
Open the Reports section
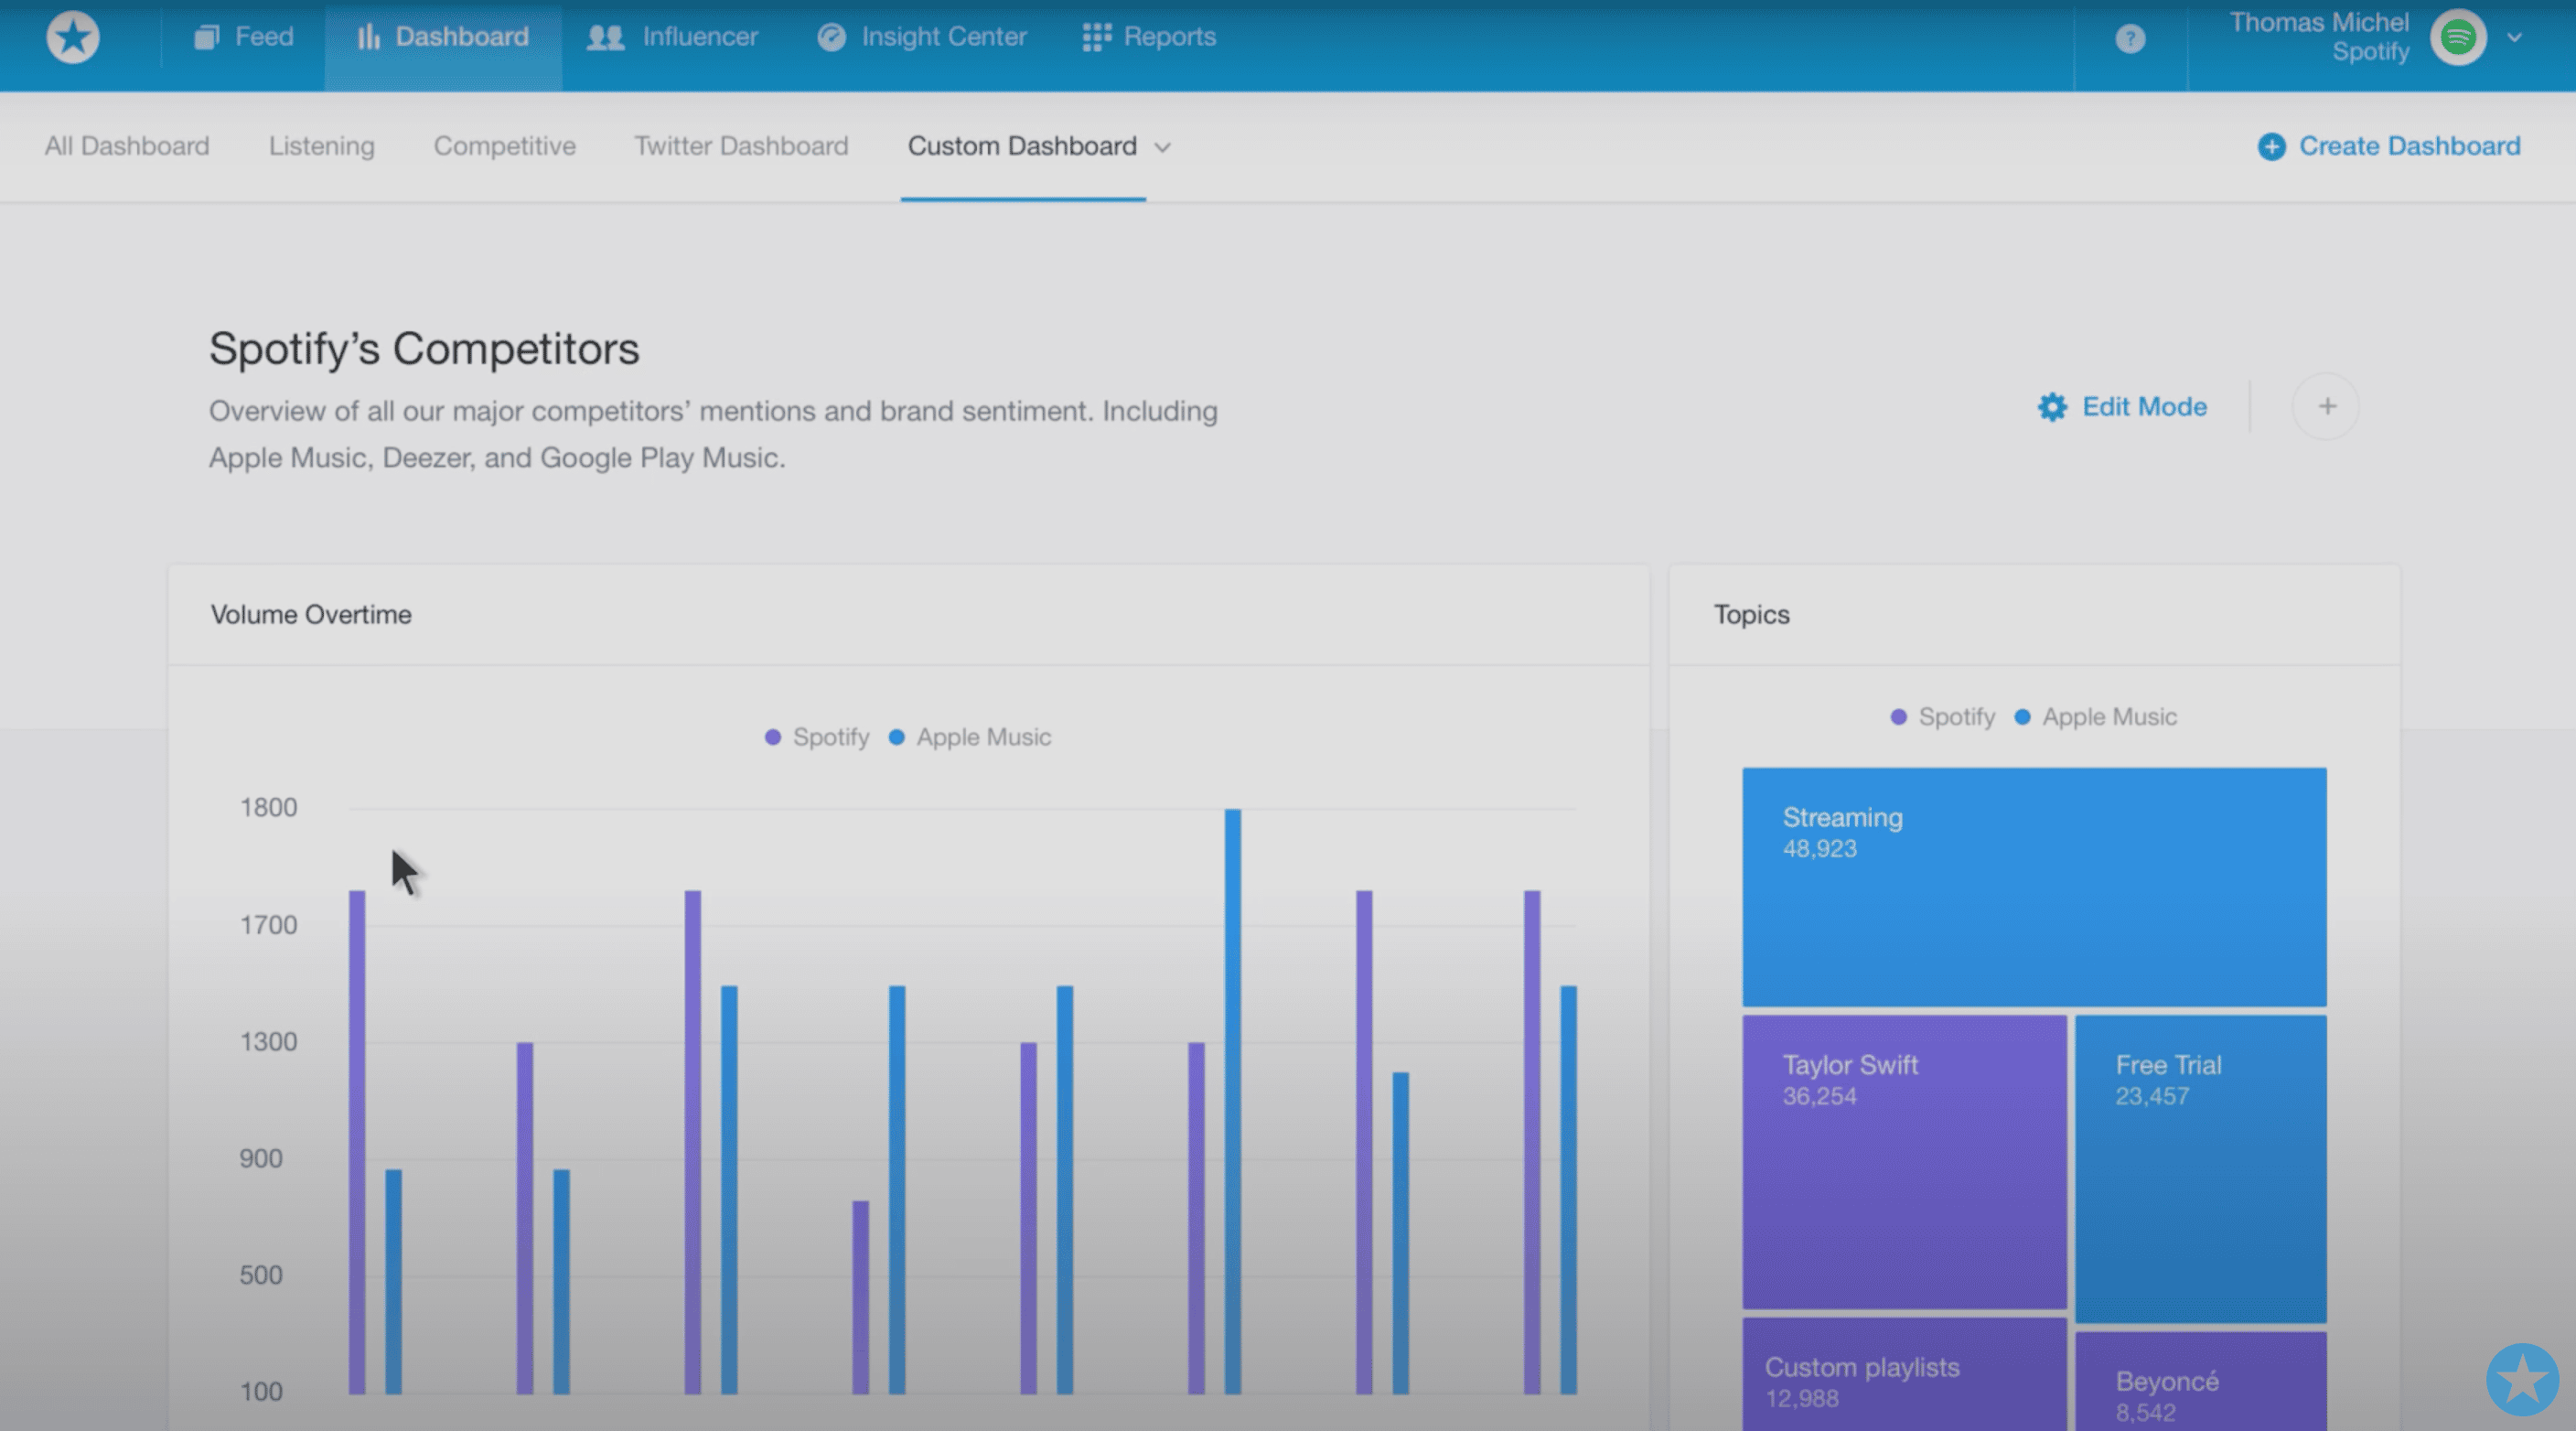(1149, 37)
